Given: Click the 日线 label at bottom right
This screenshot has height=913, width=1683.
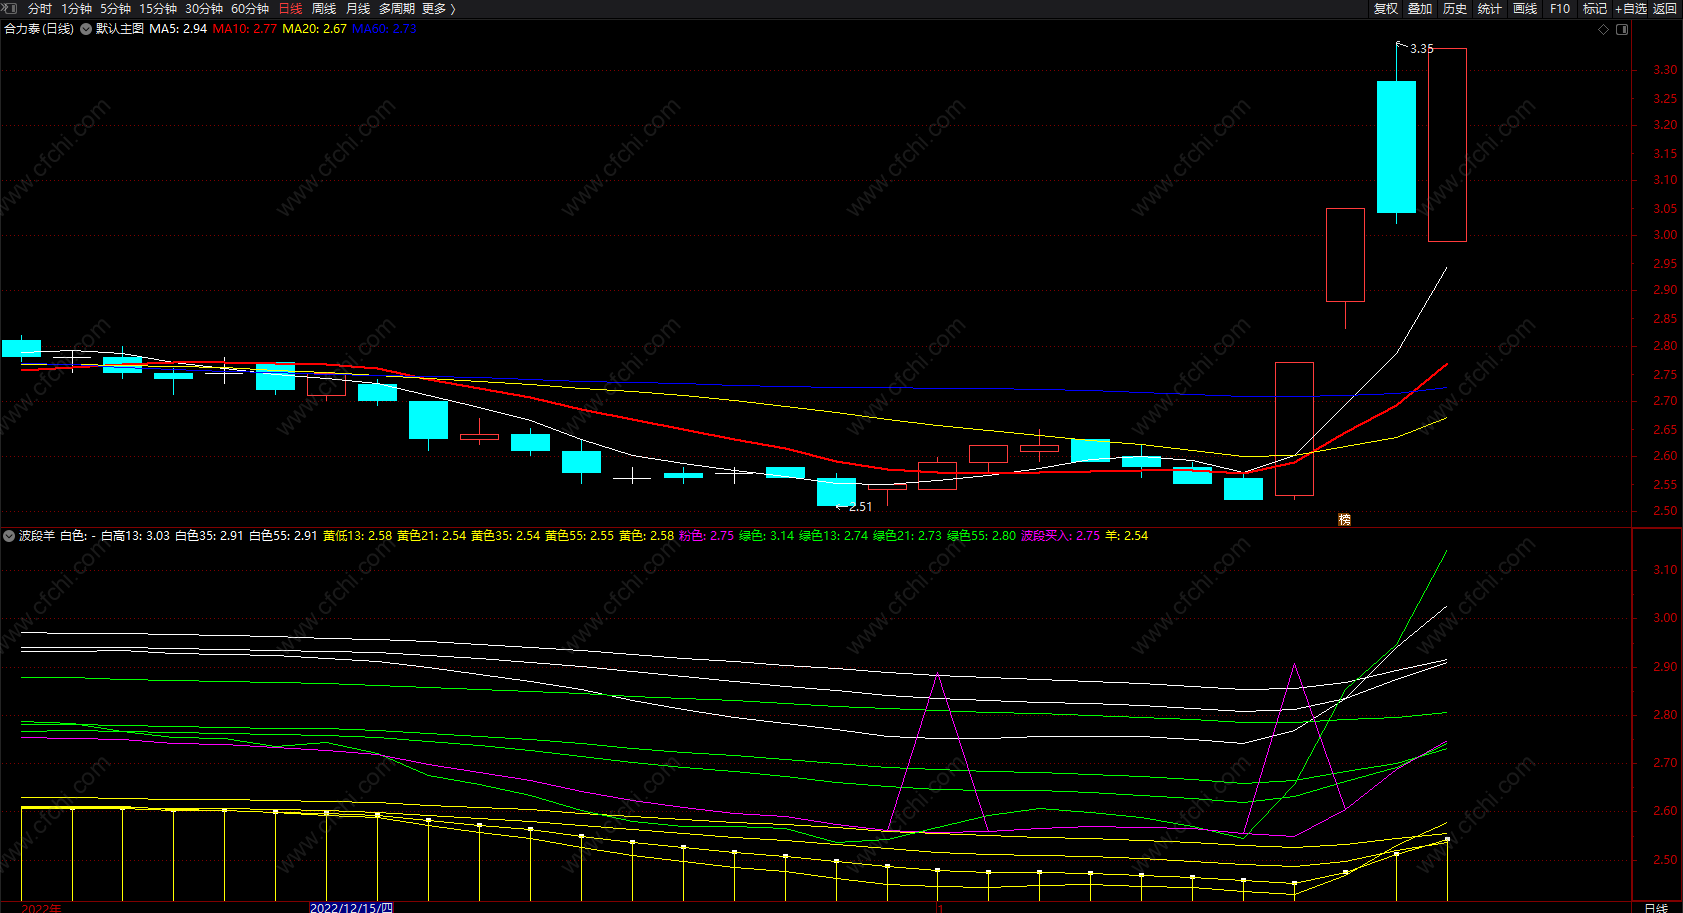Looking at the screenshot, I should [1656, 907].
